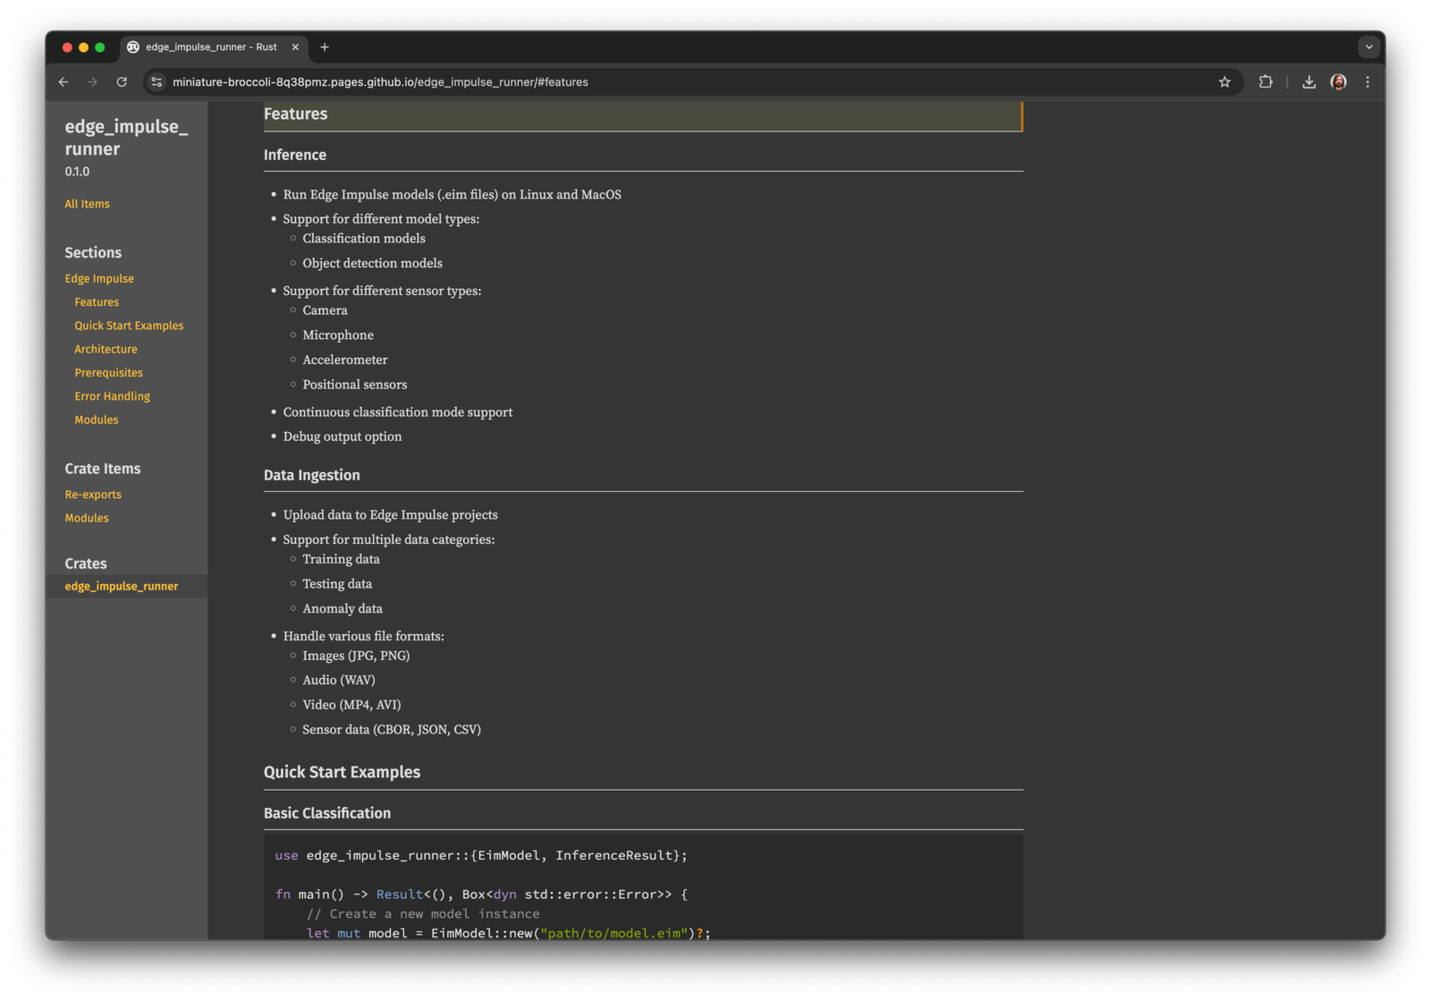The width and height of the screenshot is (1431, 1000).
Task: Open the Downloads icon
Action: tap(1308, 82)
